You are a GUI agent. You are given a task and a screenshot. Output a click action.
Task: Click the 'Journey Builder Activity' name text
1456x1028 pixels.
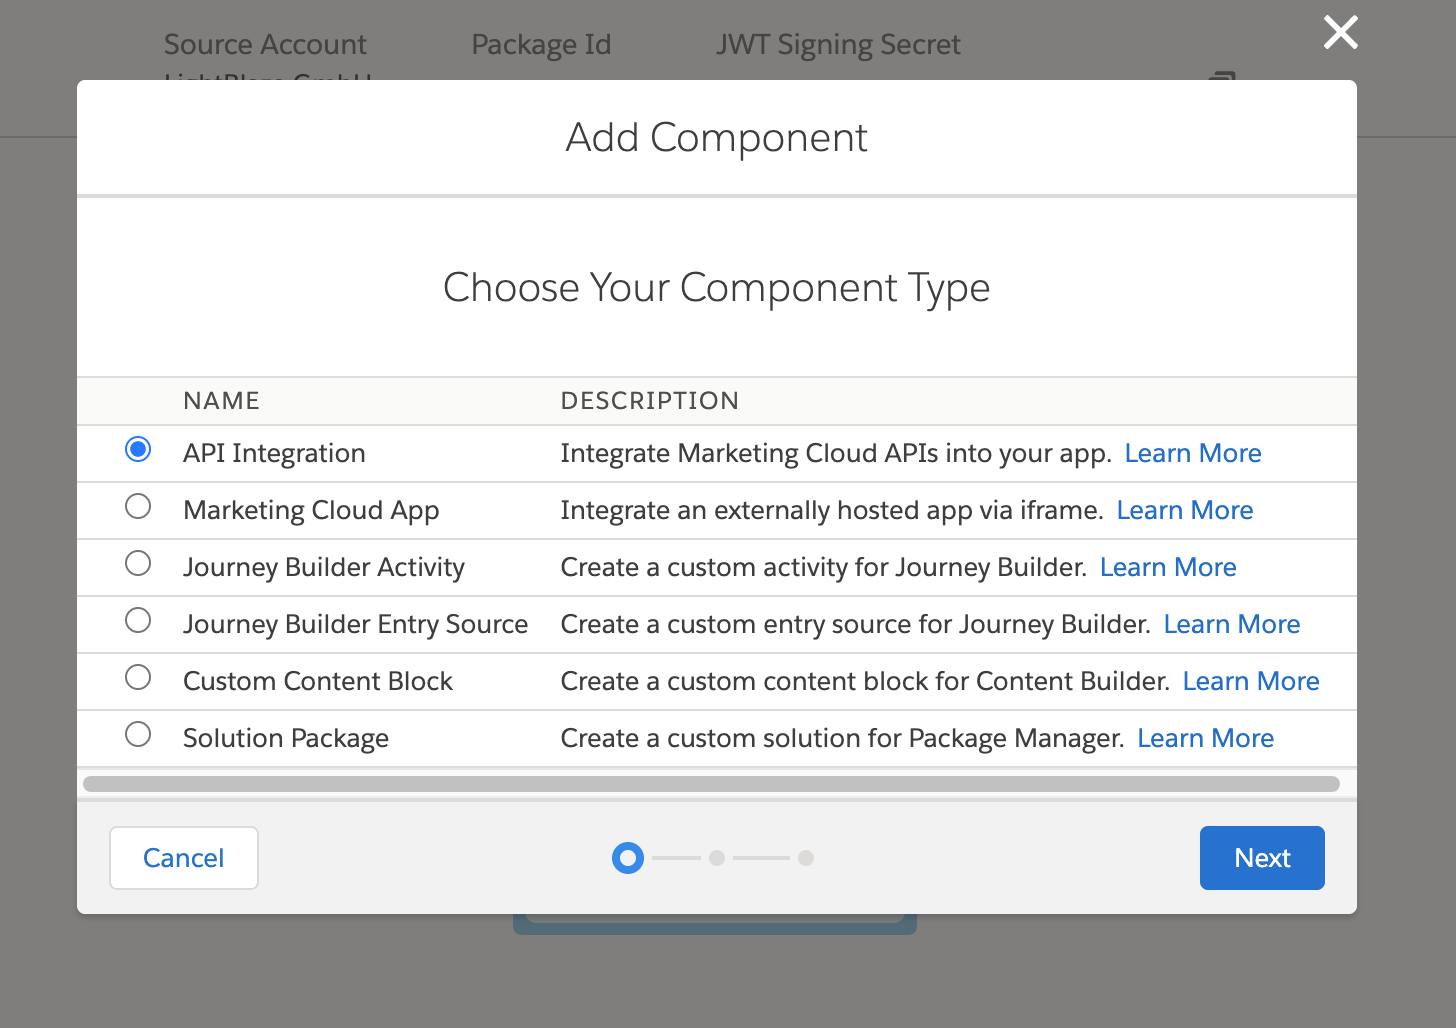[324, 567]
